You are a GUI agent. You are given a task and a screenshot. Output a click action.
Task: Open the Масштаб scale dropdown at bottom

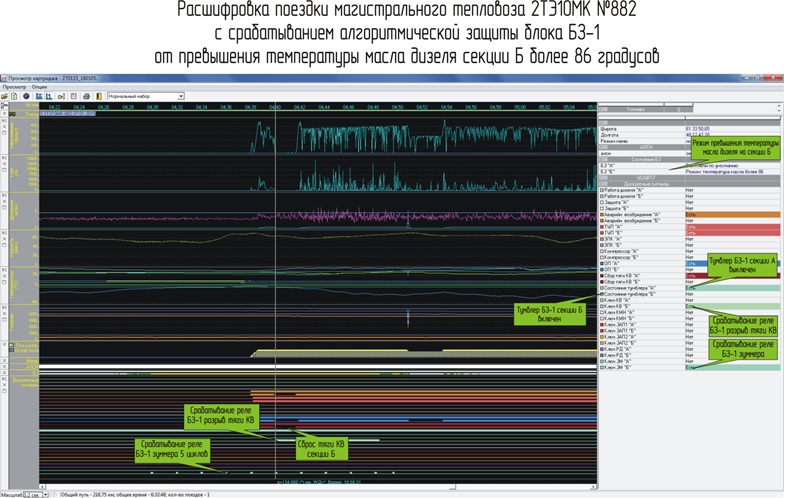45,494
